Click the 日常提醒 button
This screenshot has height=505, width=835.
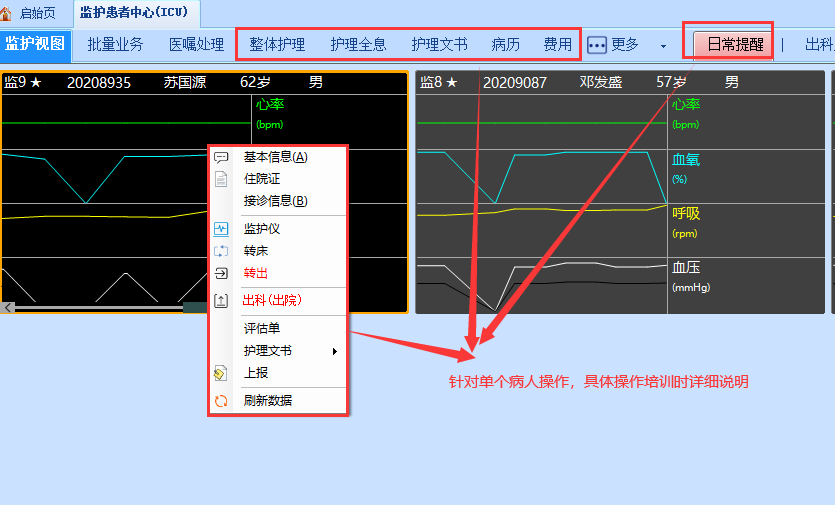pyautogui.click(x=734, y=44)
